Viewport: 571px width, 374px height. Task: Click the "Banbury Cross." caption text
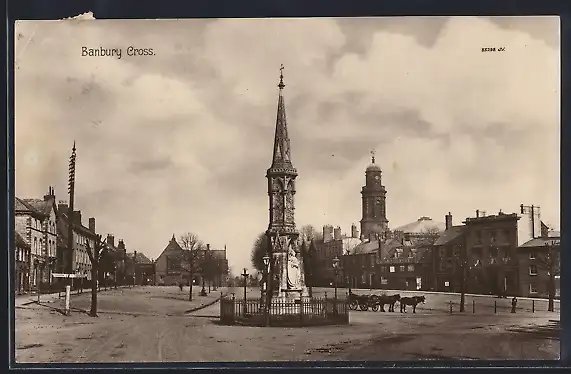[118, 52]
